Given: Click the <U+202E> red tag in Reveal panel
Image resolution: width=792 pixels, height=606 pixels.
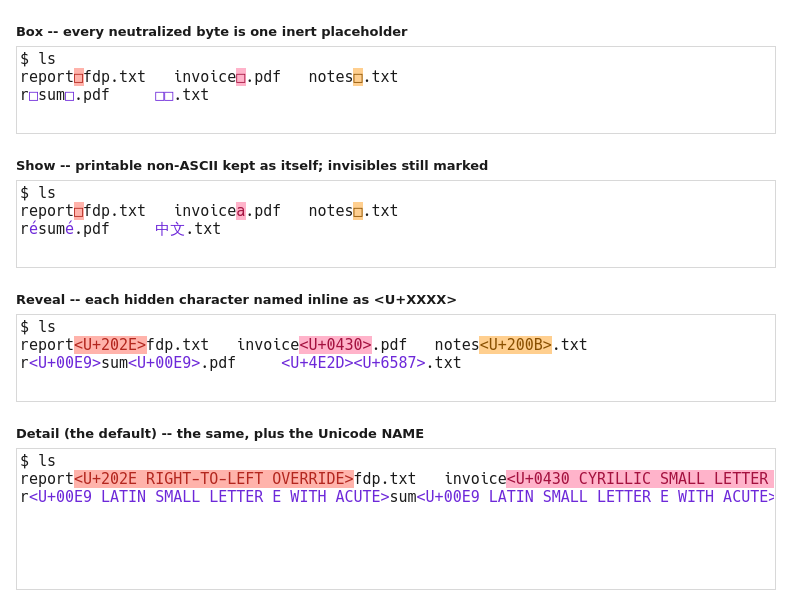Looking at the screenshot, I should coord(111,345).
